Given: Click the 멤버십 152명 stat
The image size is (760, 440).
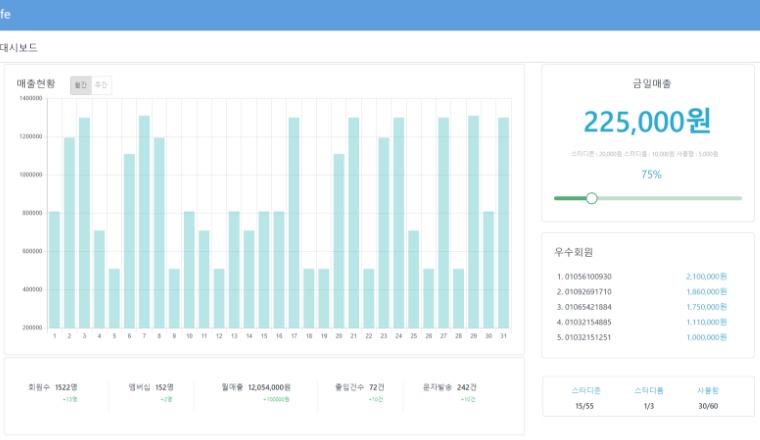Looking at the screenshot, I should tap(151, 387).
